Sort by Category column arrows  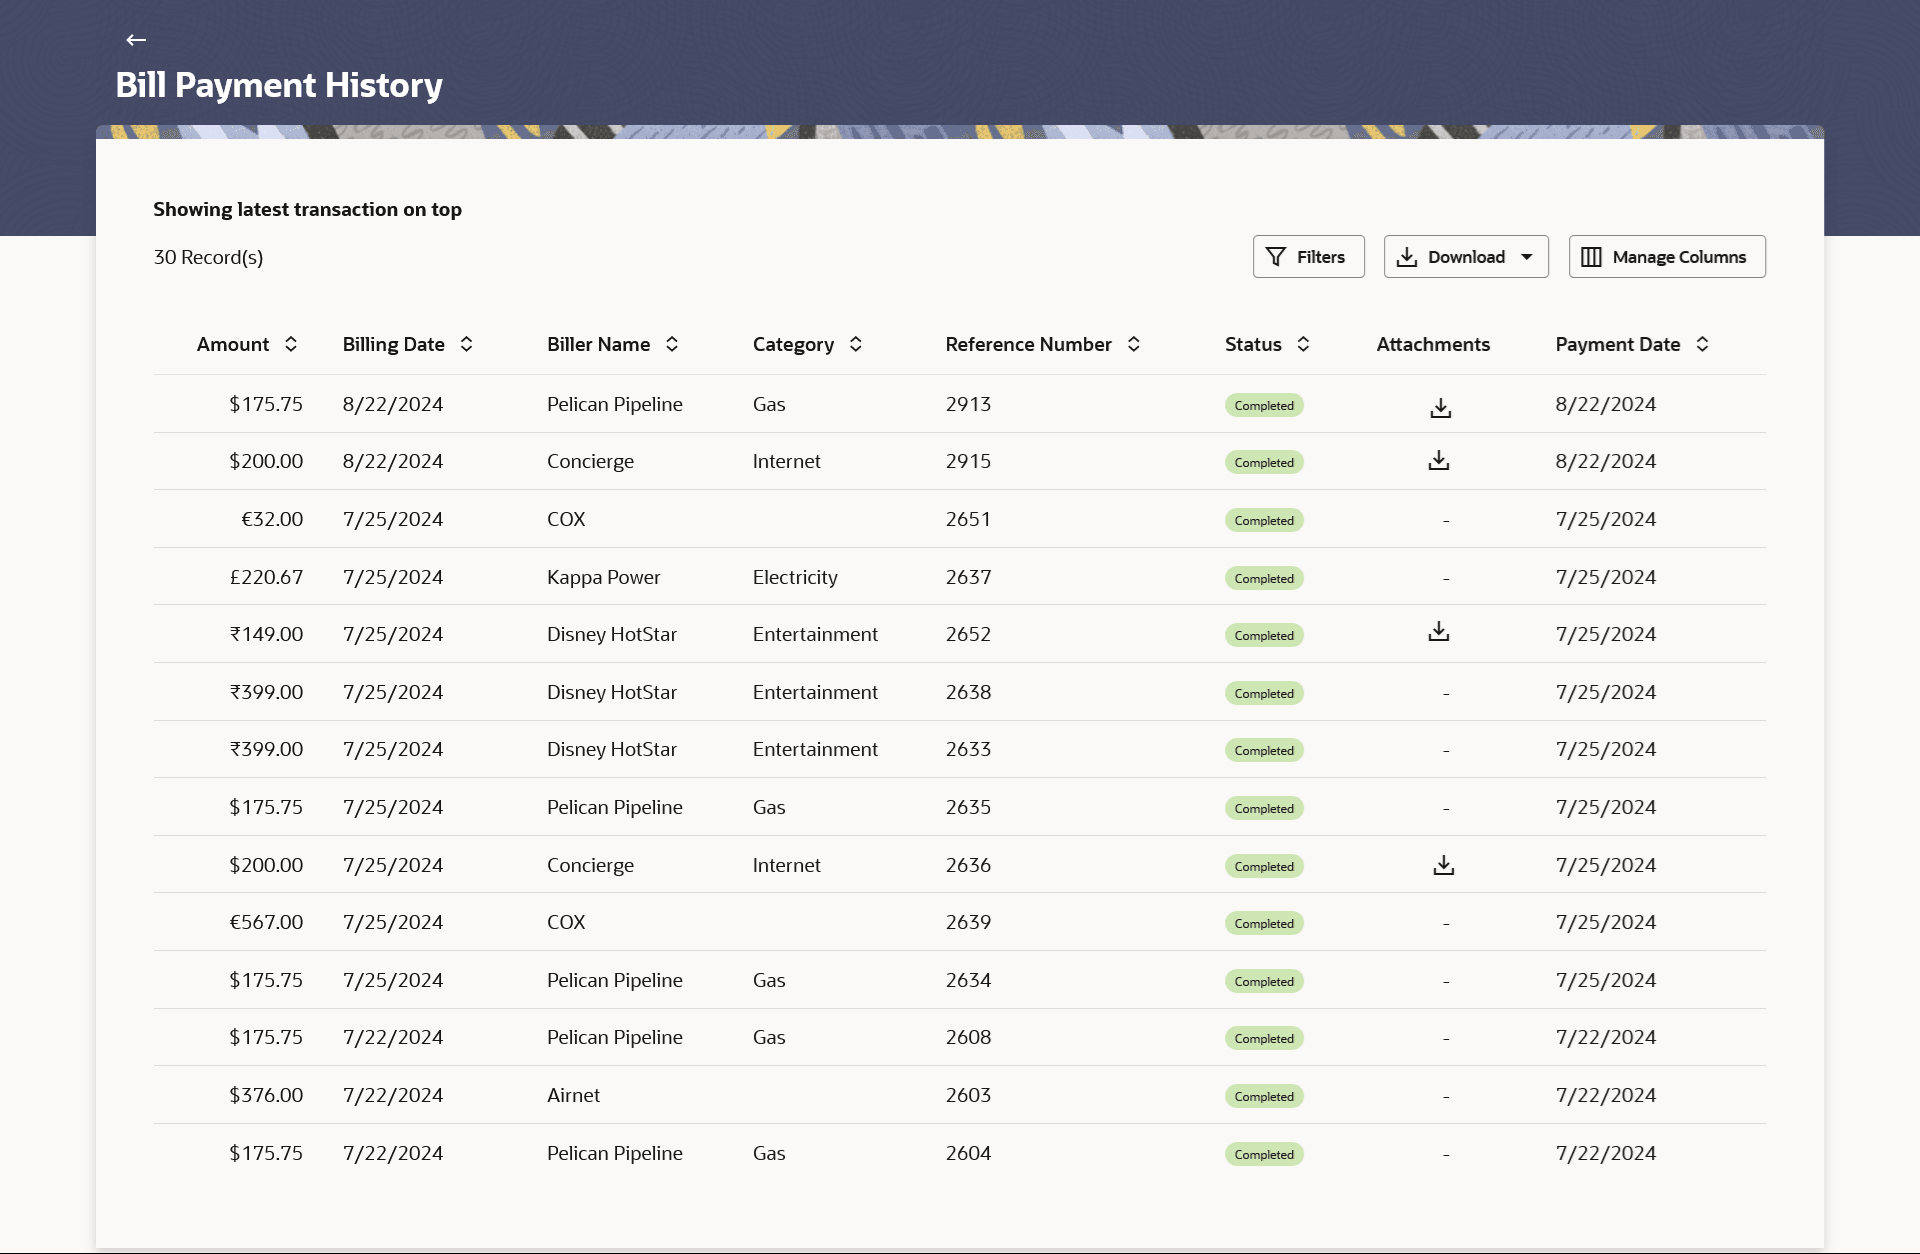[x=856, y=344]
